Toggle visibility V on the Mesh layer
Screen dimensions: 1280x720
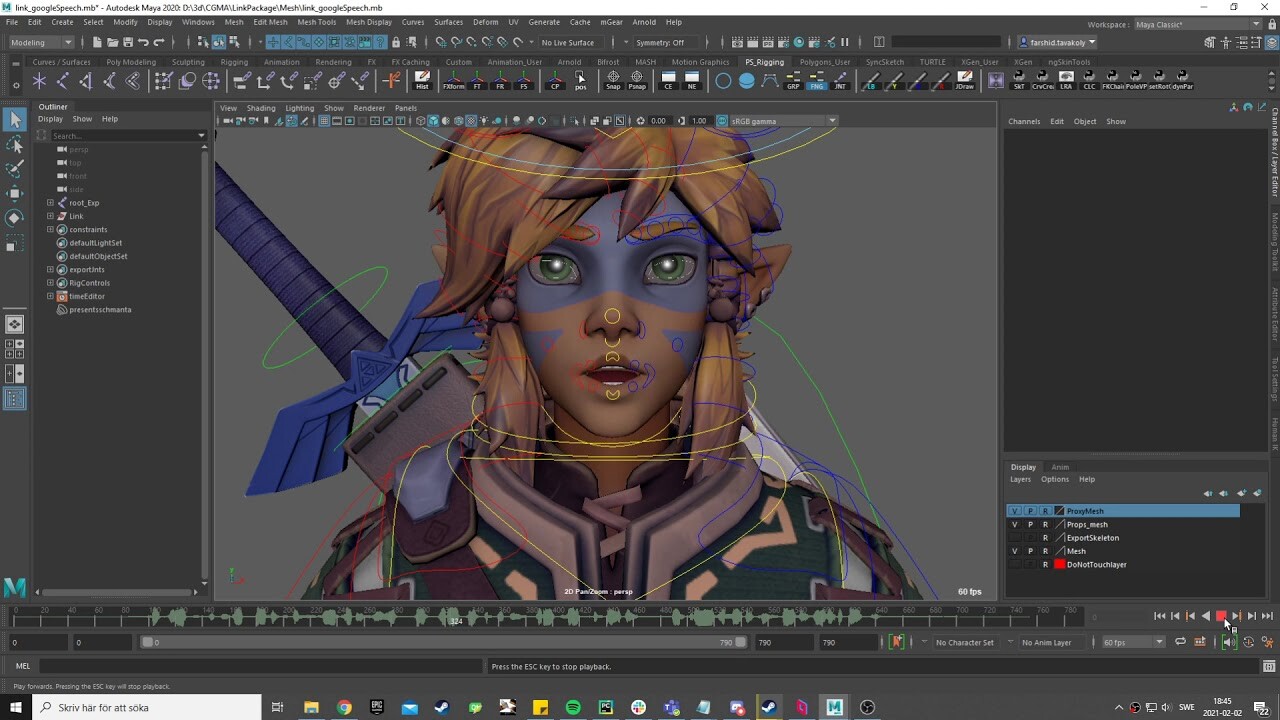(1014, 551)
